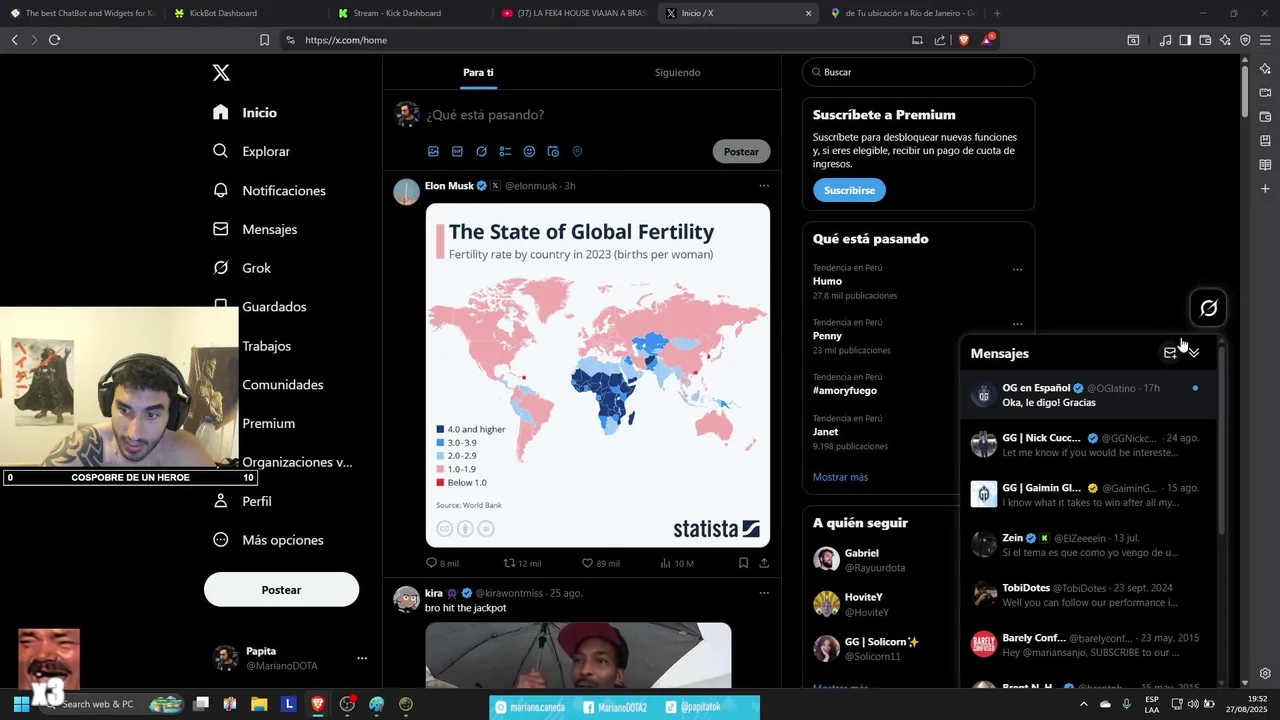The height and width of the screenshot is (720, 1280).
Task: Share Elon Musk's post
Action: tap(764, 563)
